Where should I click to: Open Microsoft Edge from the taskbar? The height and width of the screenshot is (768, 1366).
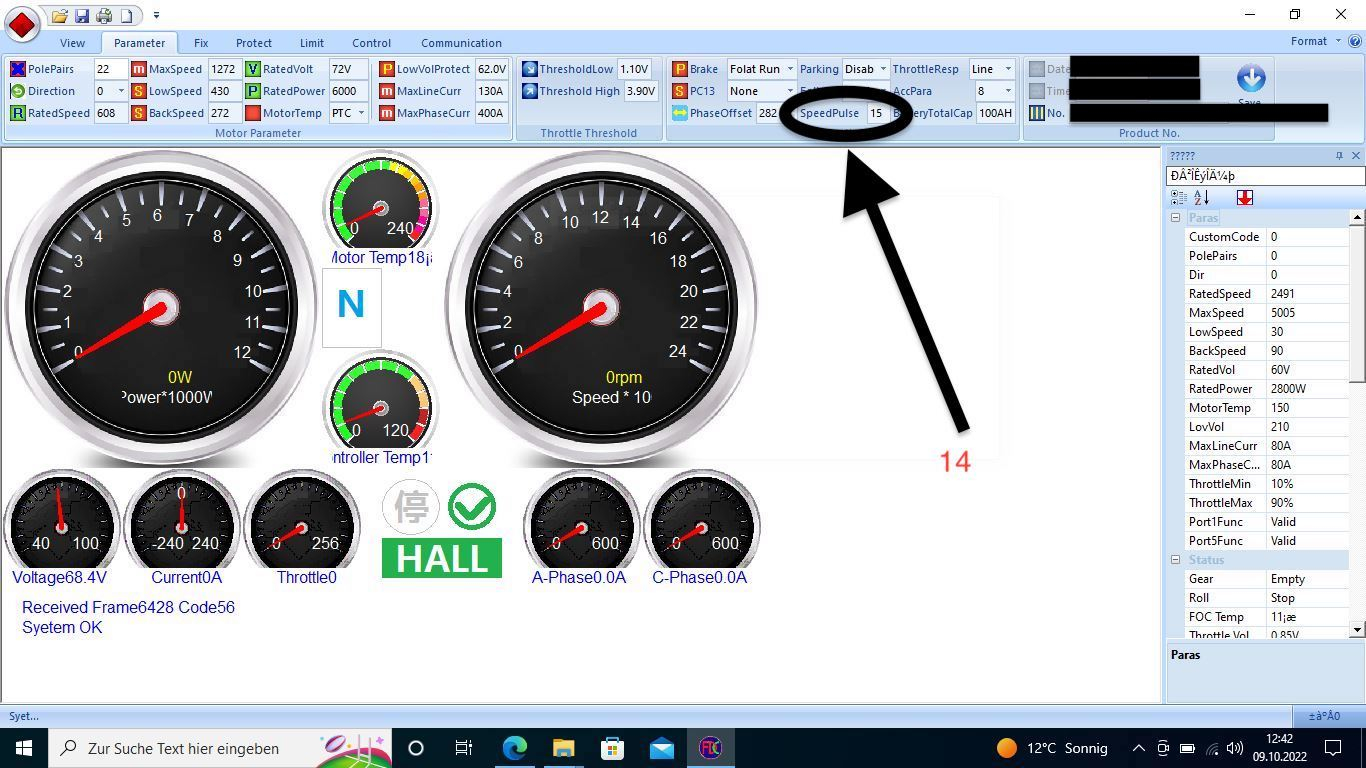(x=515, y=748)
